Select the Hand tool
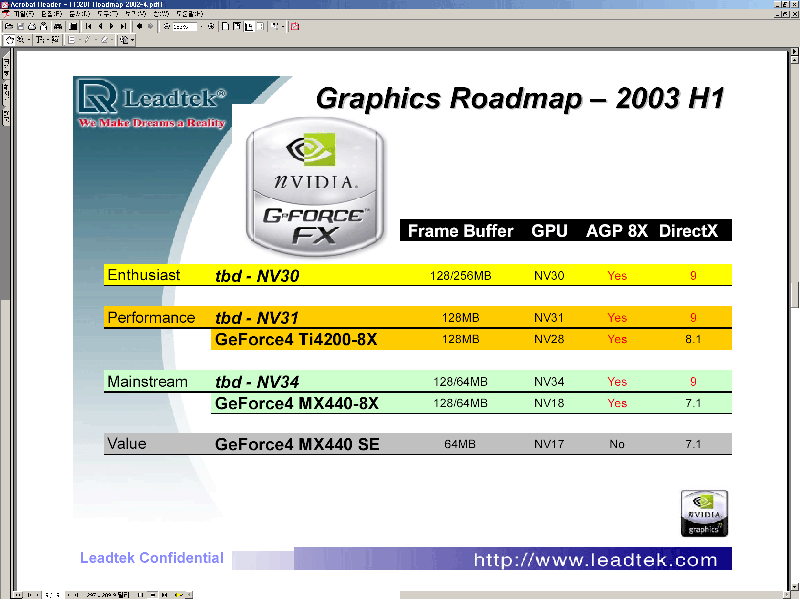The width and height of the screenshot is (800, 600). click(x=11, y=40)
